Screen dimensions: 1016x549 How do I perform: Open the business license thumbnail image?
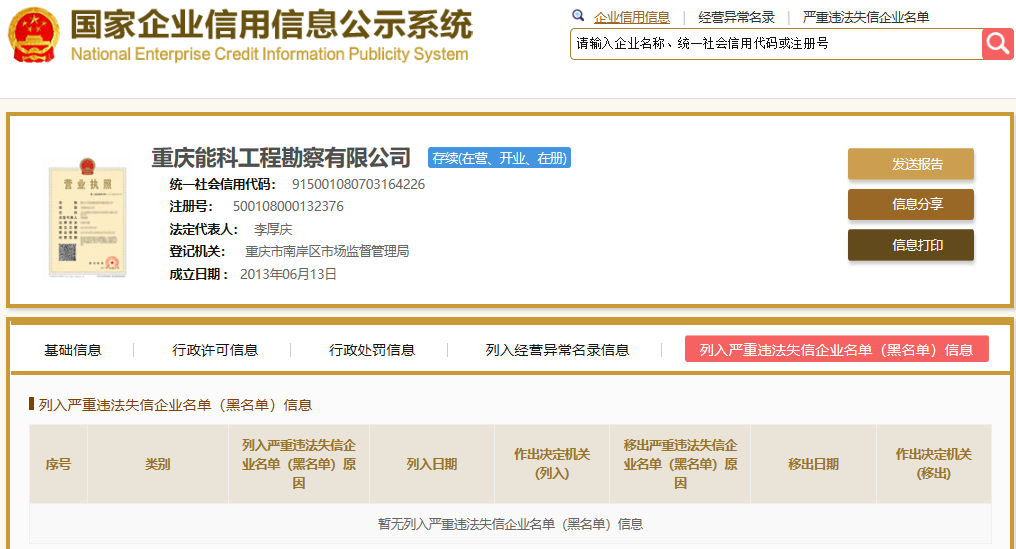click(x=87, y=218)
